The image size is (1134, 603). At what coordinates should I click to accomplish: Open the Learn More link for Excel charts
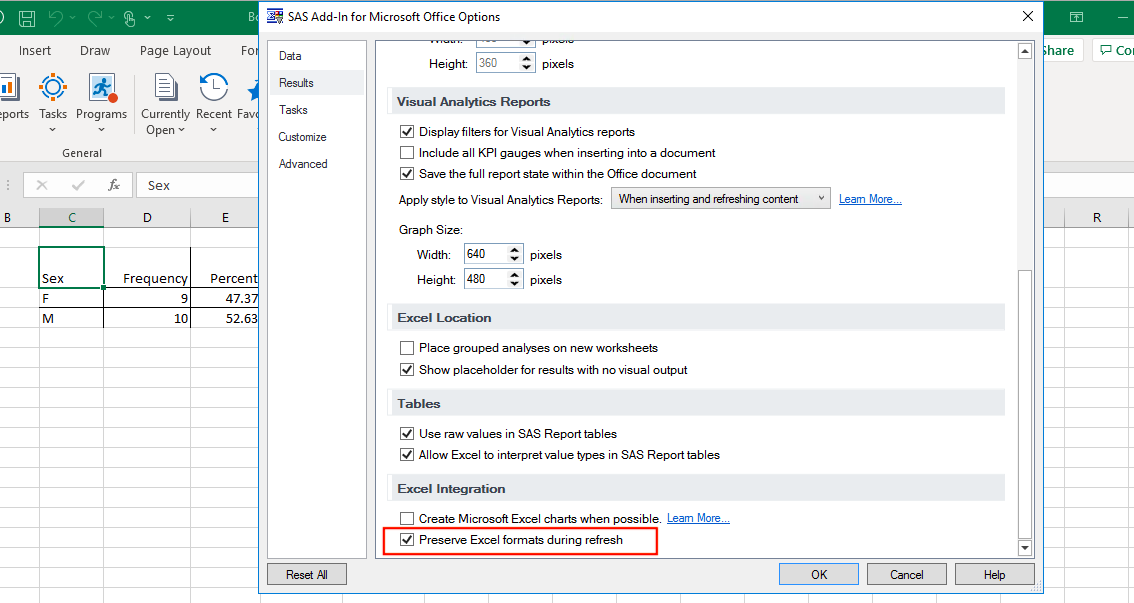pos(697,518)
